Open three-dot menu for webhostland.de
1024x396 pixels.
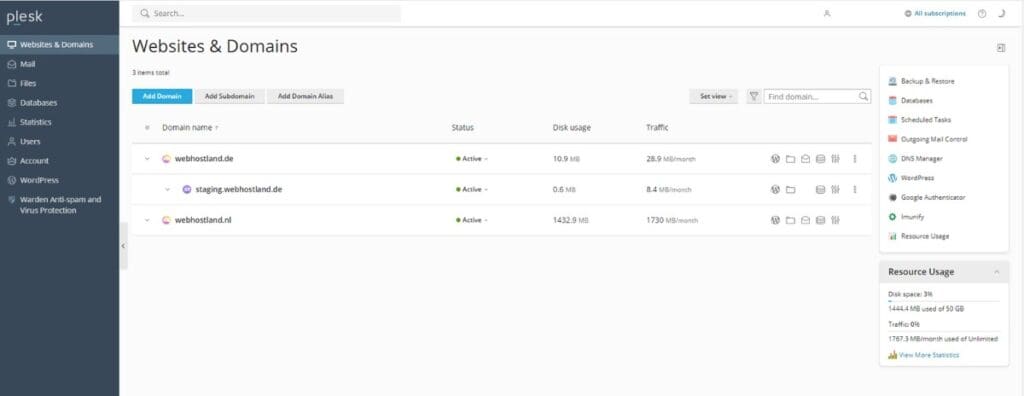coord(854,159)
